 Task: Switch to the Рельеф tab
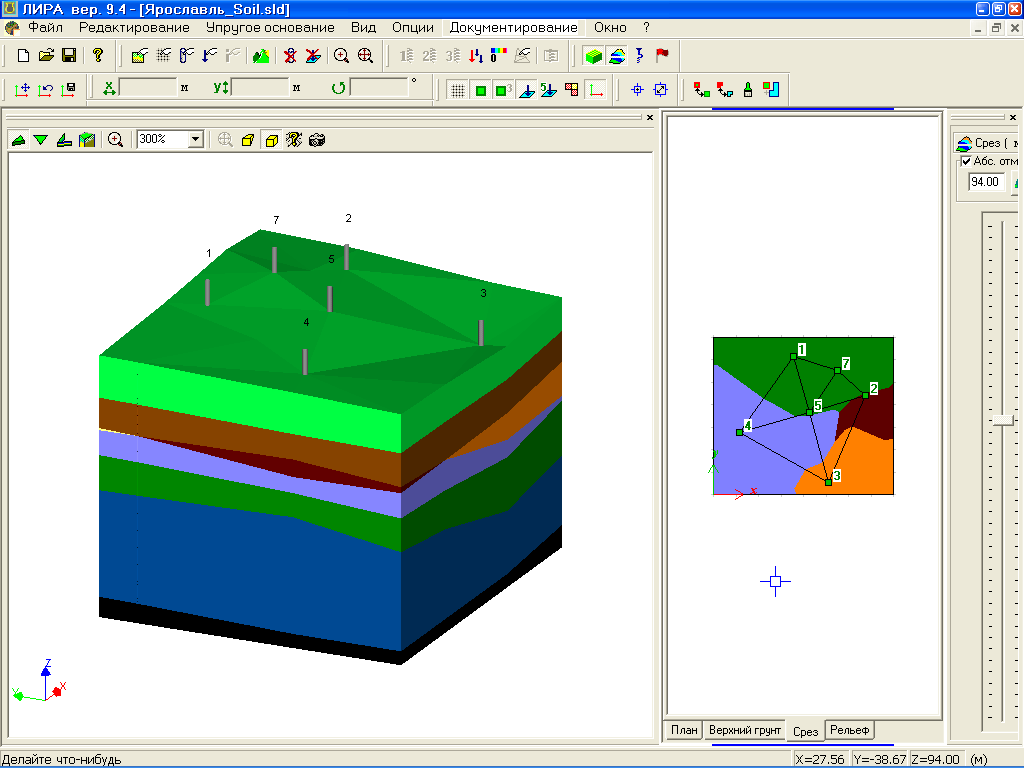click(850, 731)
